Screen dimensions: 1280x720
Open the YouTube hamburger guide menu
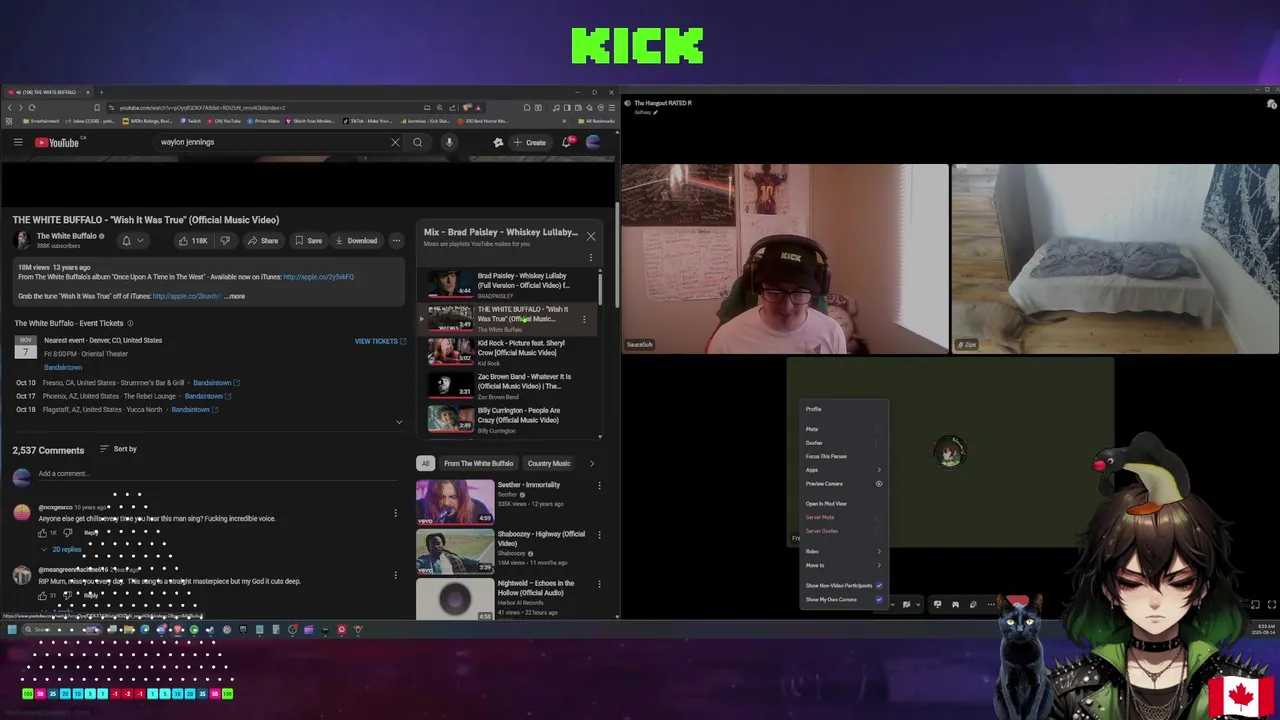(x=18, y=142)
